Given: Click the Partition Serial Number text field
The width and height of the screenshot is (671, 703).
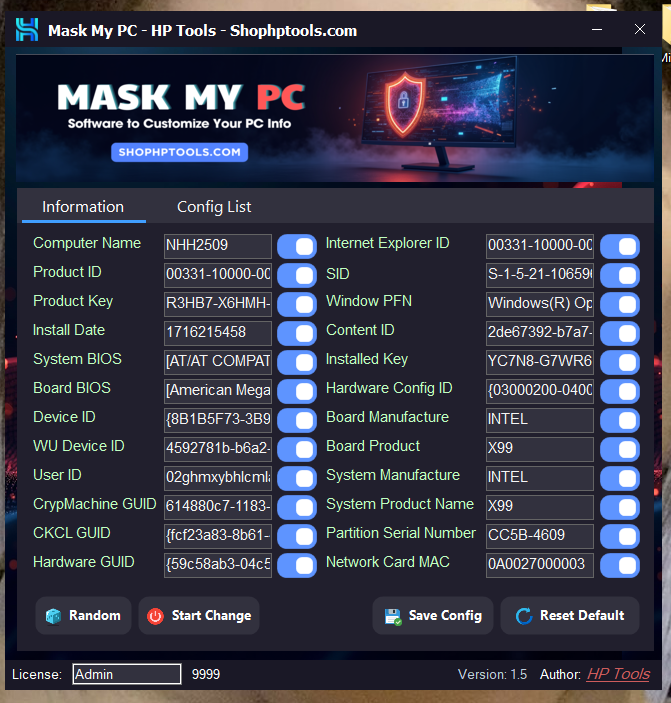Looking at the screenshot, I should [x=540, y=537].
